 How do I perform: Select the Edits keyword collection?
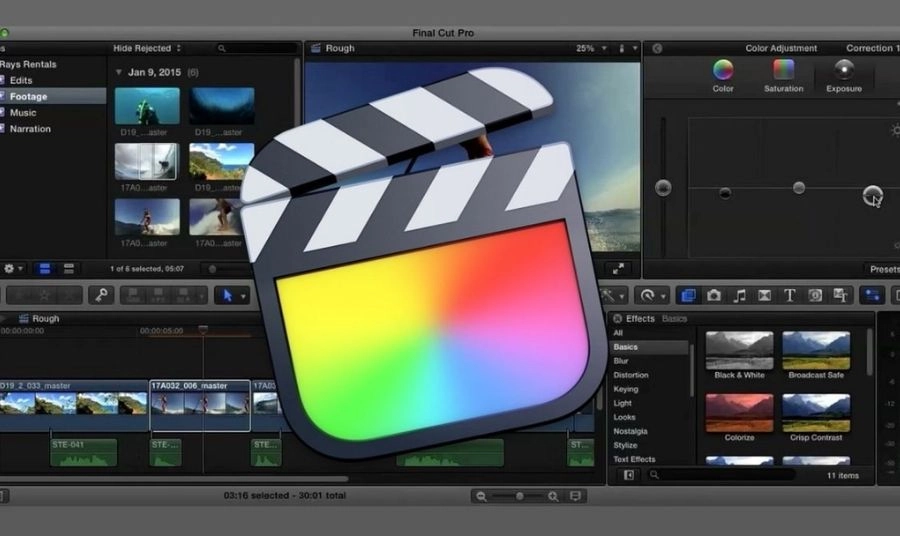tap(21, 80)
